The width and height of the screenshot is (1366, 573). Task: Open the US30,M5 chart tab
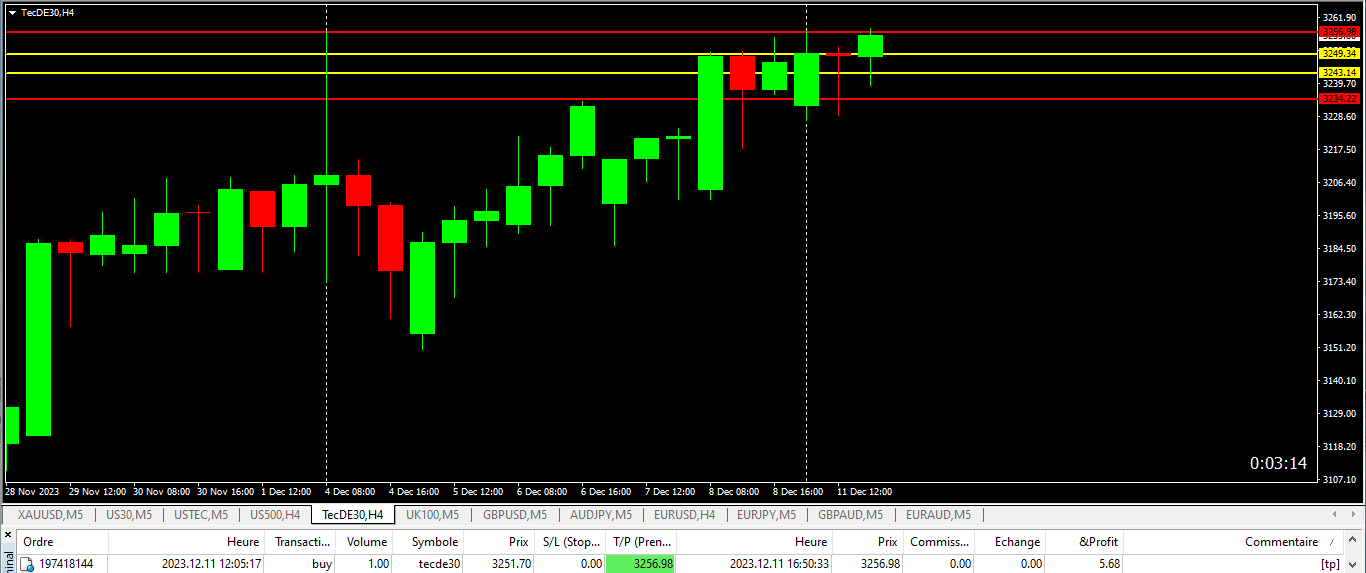point(128,515)
